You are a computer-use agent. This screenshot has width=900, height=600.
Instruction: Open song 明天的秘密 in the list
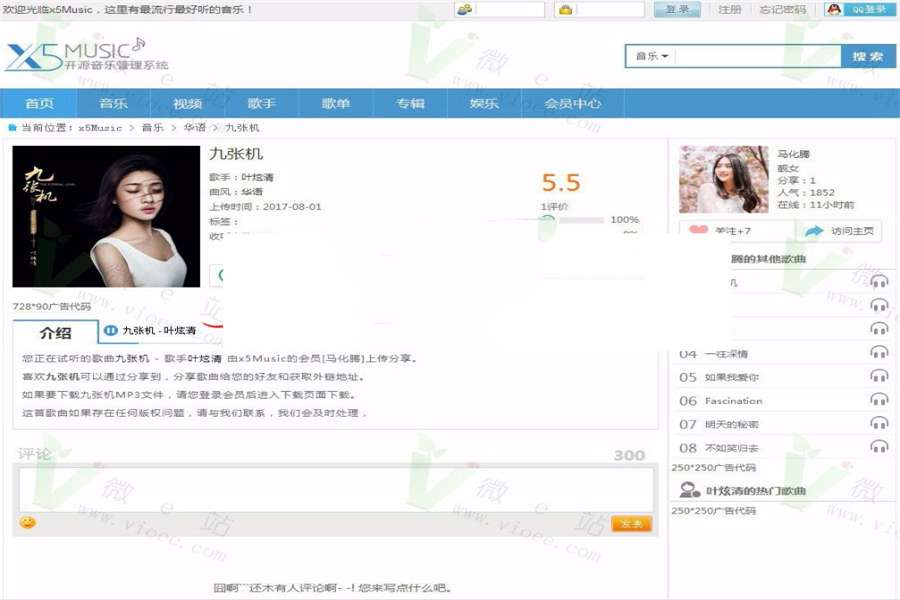point(732,424)
